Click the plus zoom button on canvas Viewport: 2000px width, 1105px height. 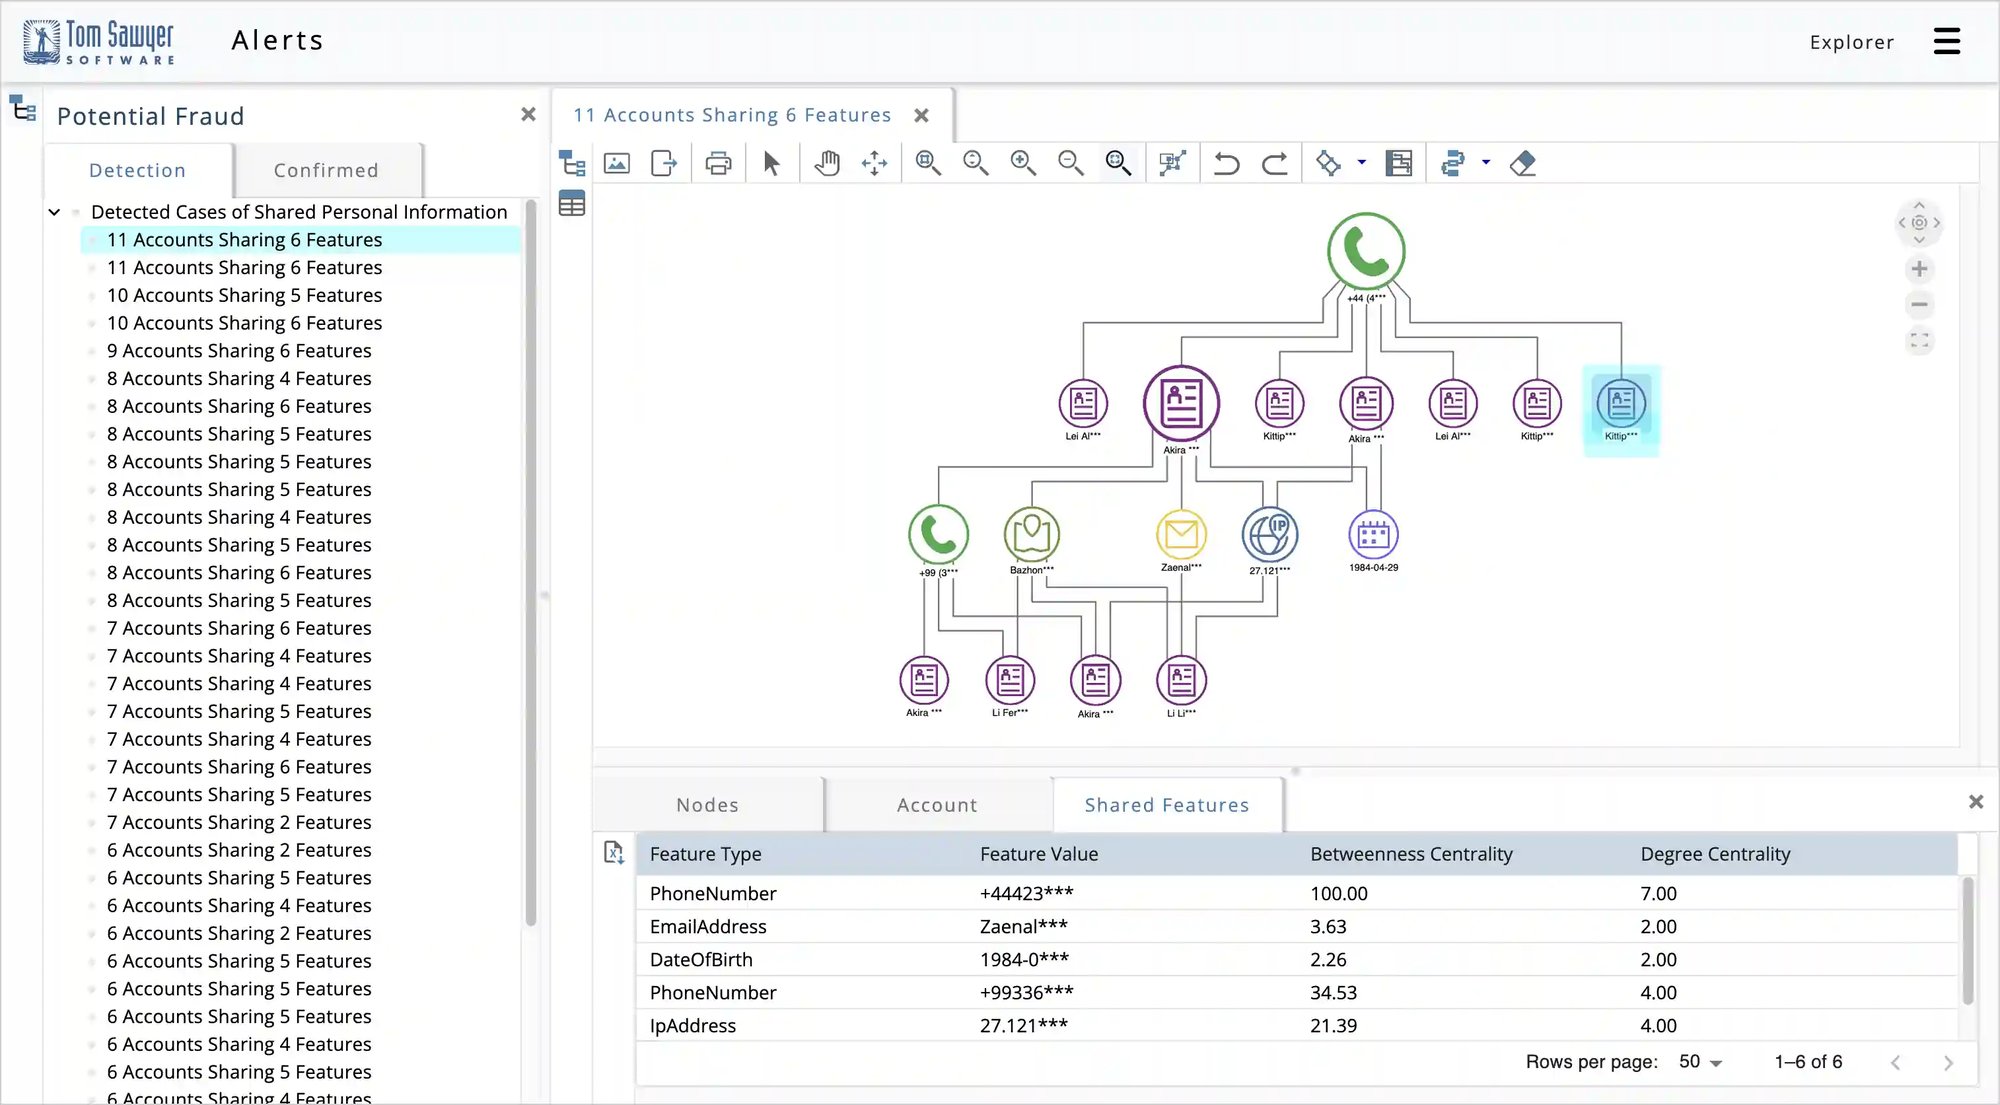[x=1919, y=269]
